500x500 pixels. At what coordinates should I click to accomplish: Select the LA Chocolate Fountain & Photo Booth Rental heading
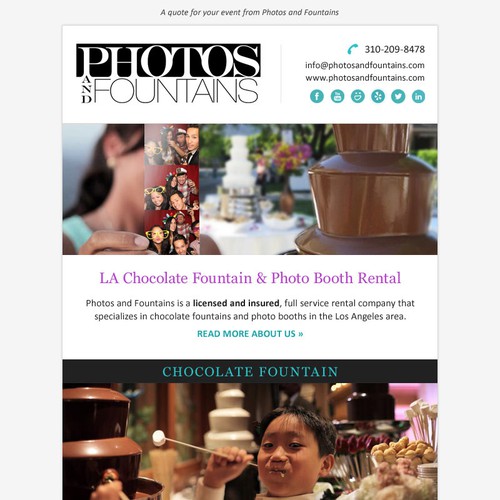pyautogui.click(x=250, y=278)
